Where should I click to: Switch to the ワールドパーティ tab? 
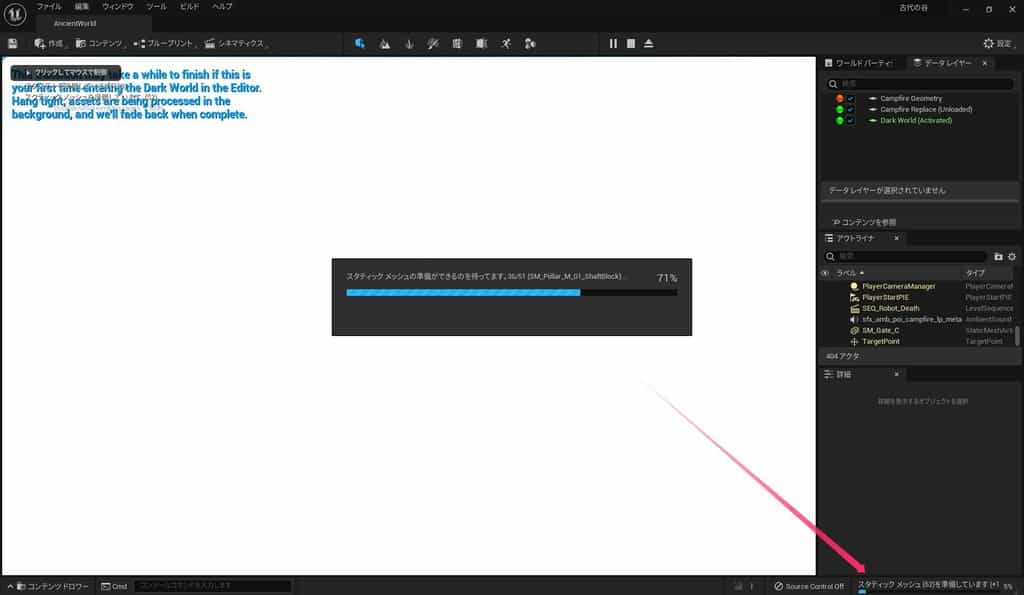pos(858,63)
